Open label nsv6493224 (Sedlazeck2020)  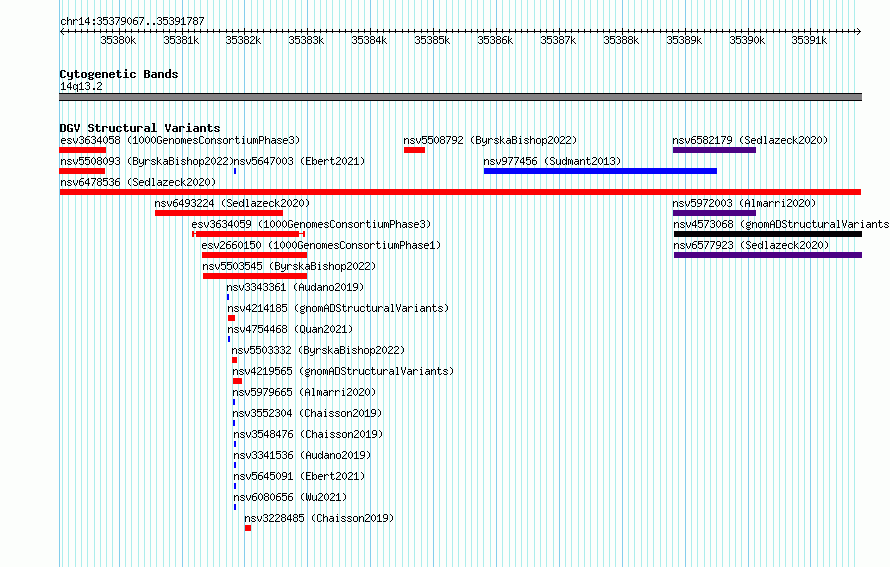point(232,203)
